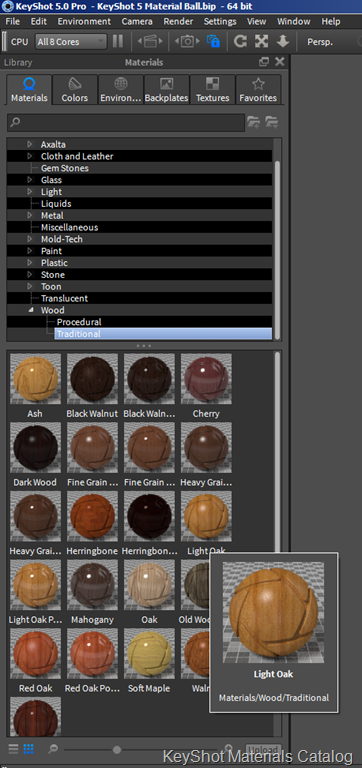Click the camera screenshot icon
Viewport: 362px width, 768px height.
pyautogui.click(x=187, y=41)
